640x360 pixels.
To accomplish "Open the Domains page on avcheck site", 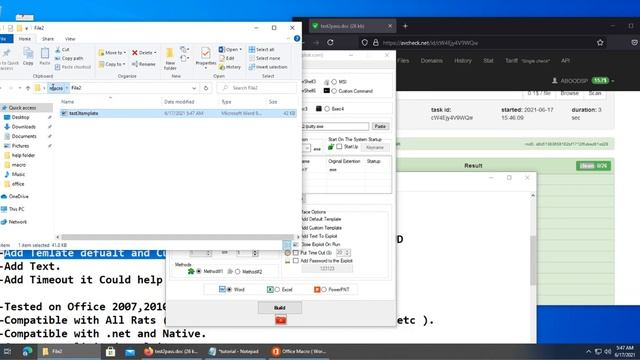I will pyautogui.click(x=431, y=60).
